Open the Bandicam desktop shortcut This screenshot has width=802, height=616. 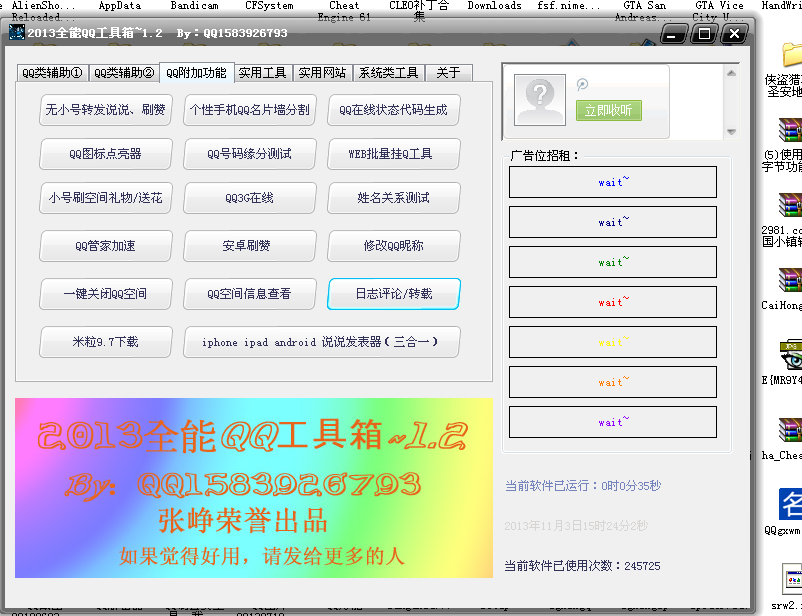point(194,6)
